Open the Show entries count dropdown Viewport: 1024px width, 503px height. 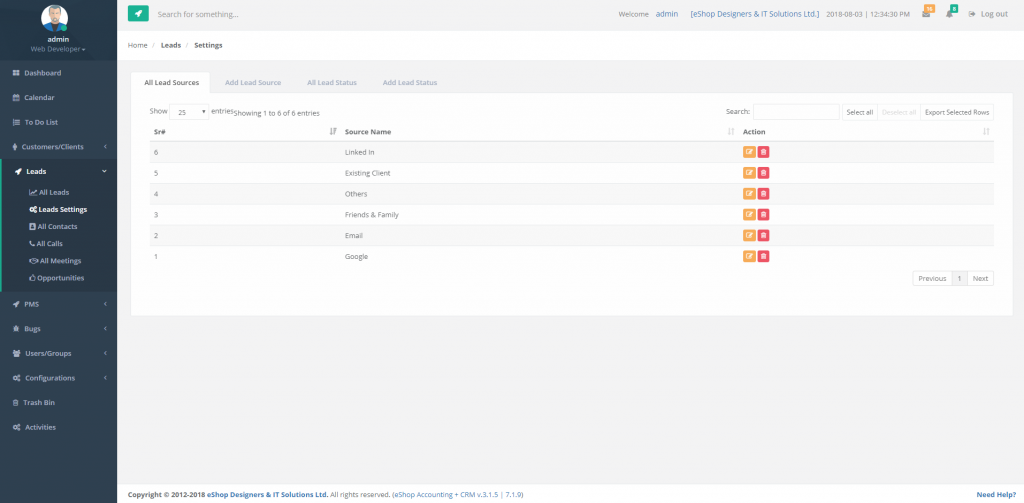(x=189, y=113)
